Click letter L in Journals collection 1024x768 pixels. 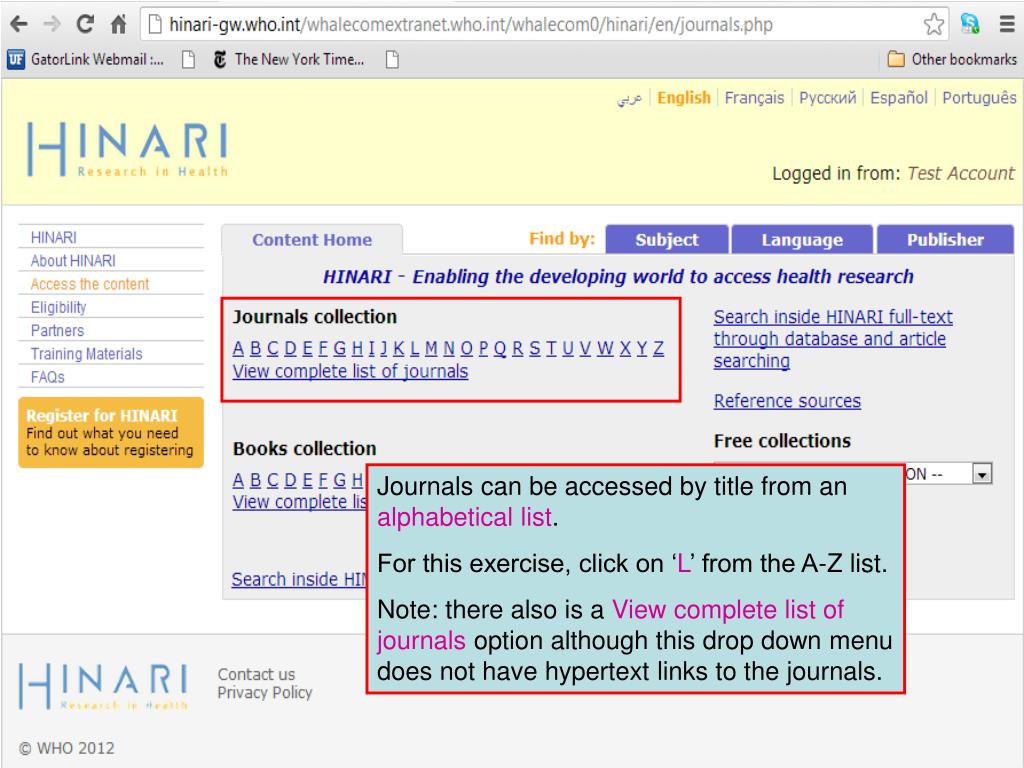point(415,349)
